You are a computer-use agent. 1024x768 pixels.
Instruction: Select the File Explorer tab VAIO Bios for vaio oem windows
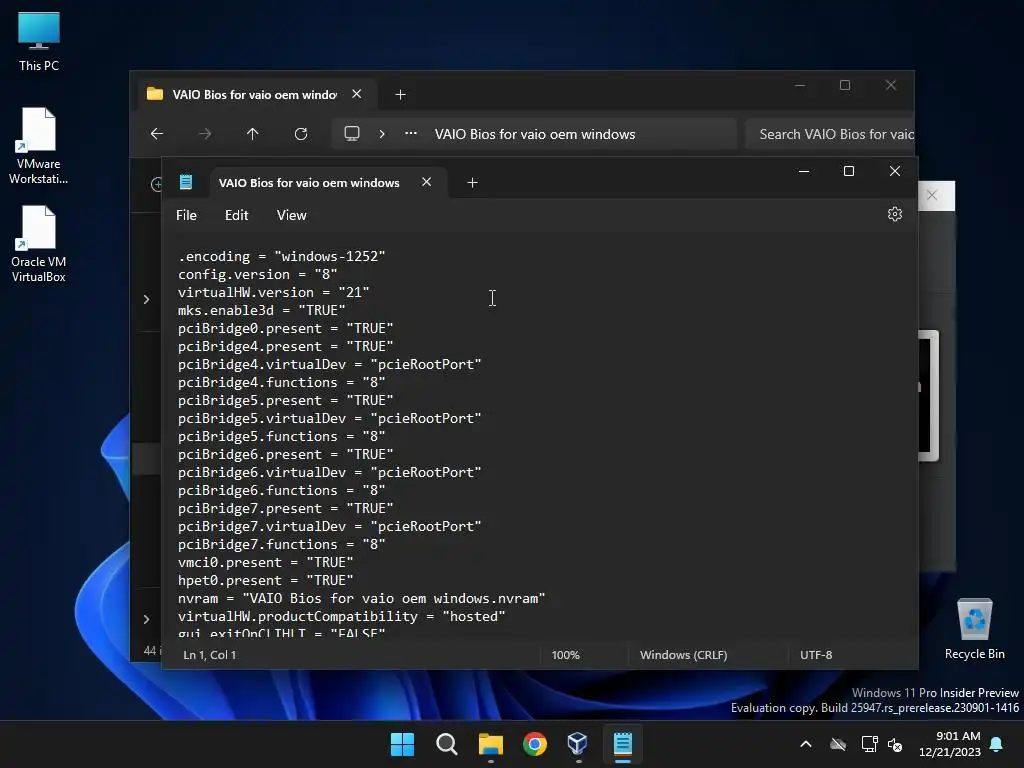[x=255, y=95]
